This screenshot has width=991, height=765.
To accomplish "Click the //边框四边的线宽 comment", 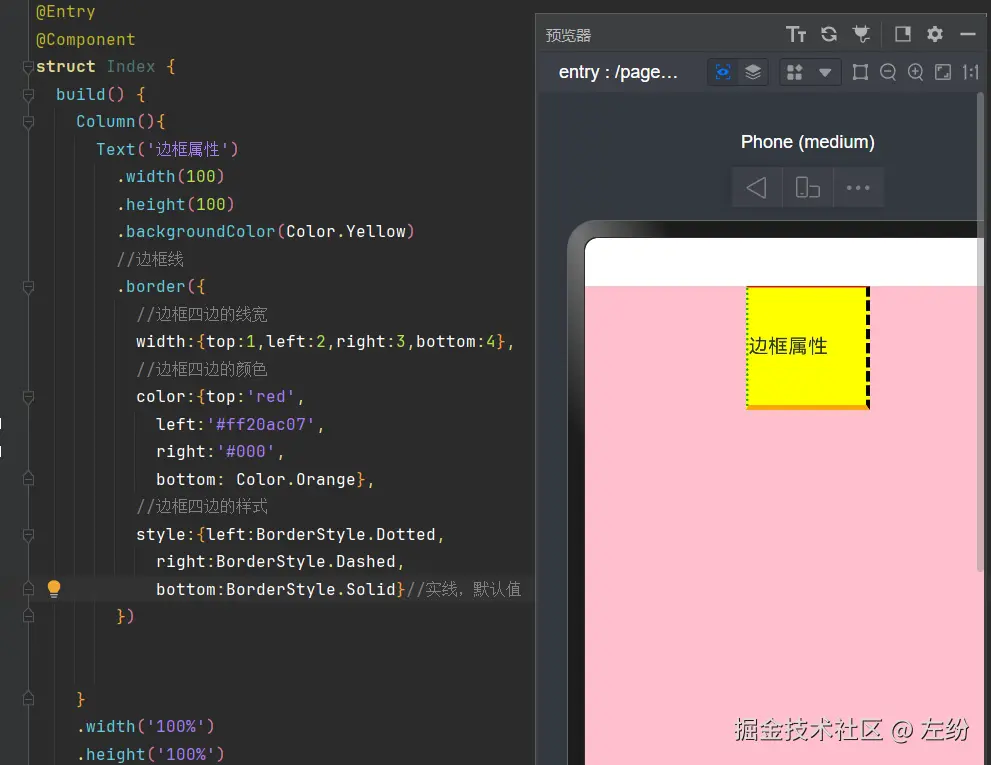I will [x=202, y=314].
